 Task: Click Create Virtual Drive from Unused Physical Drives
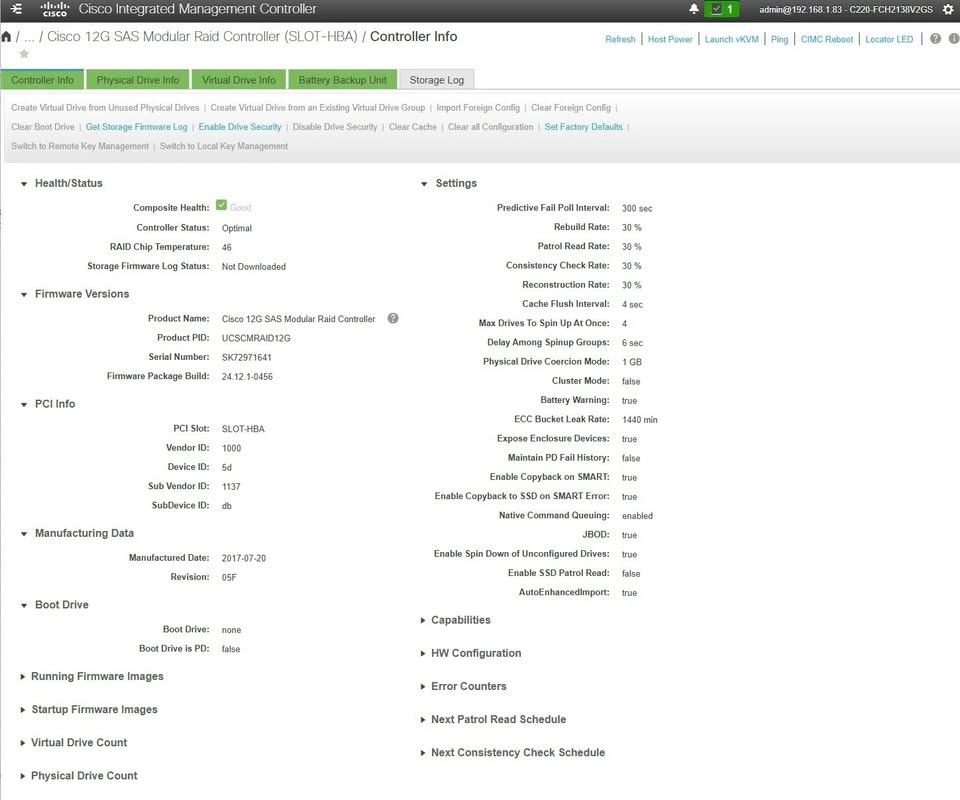105,108
